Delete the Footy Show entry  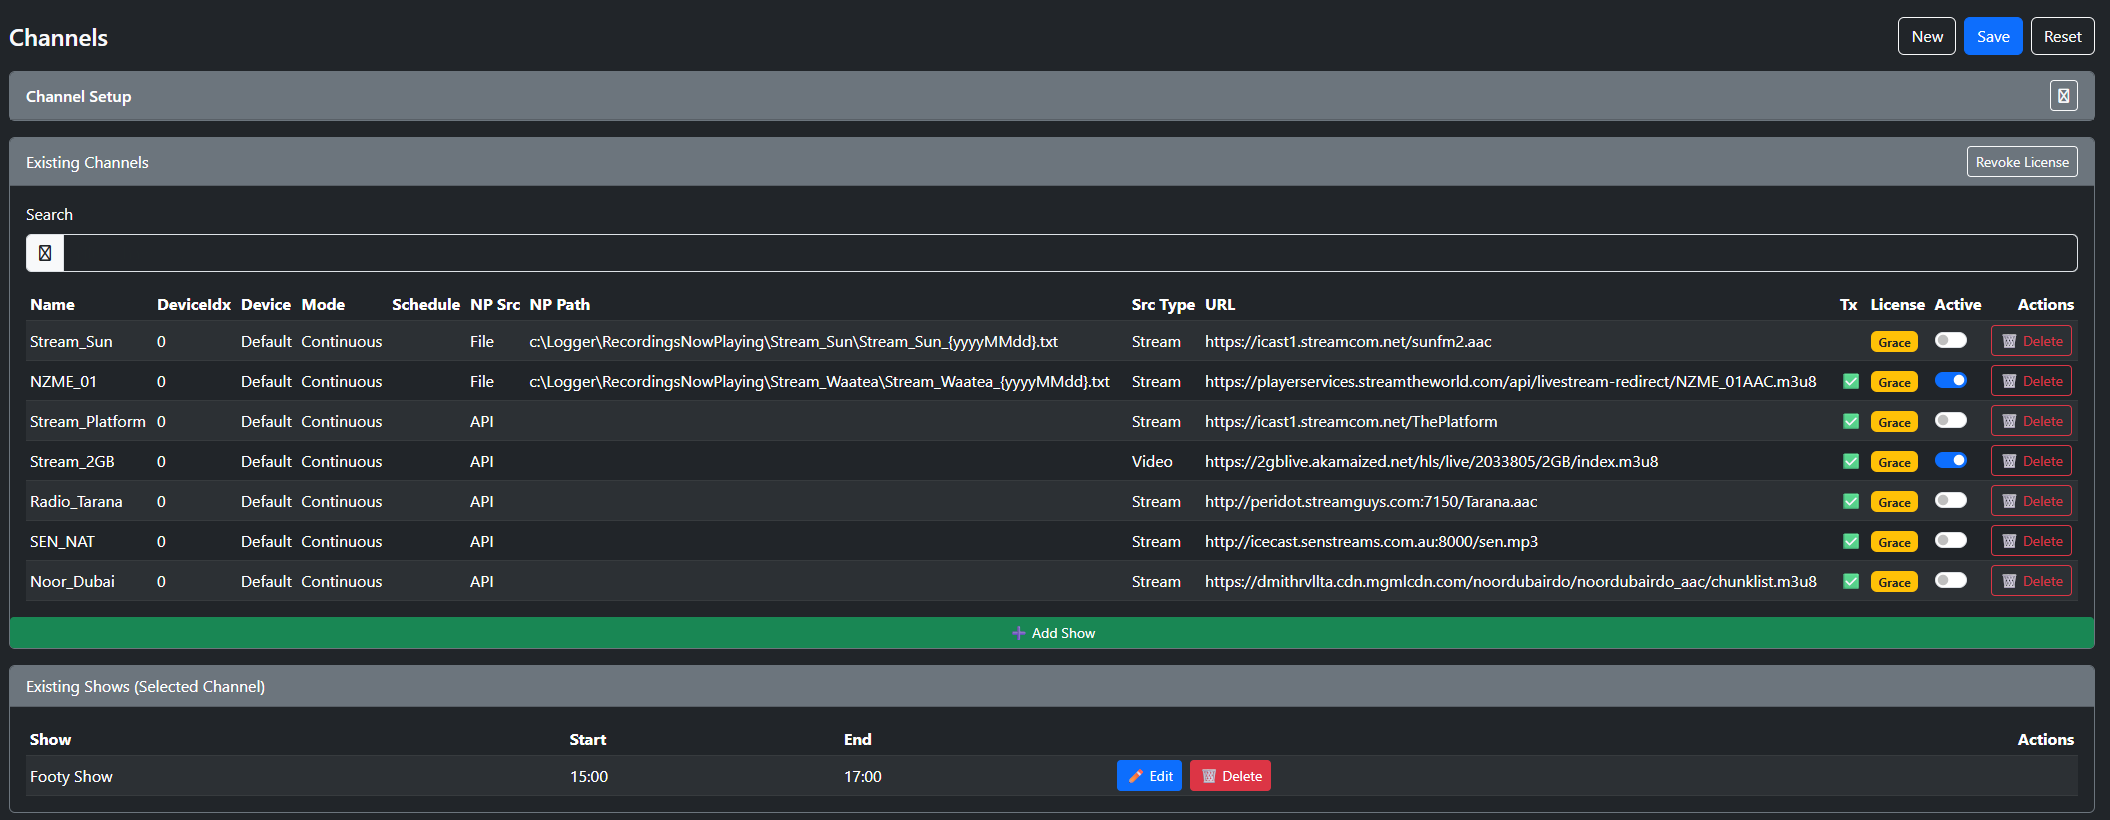click(1230, 776)
